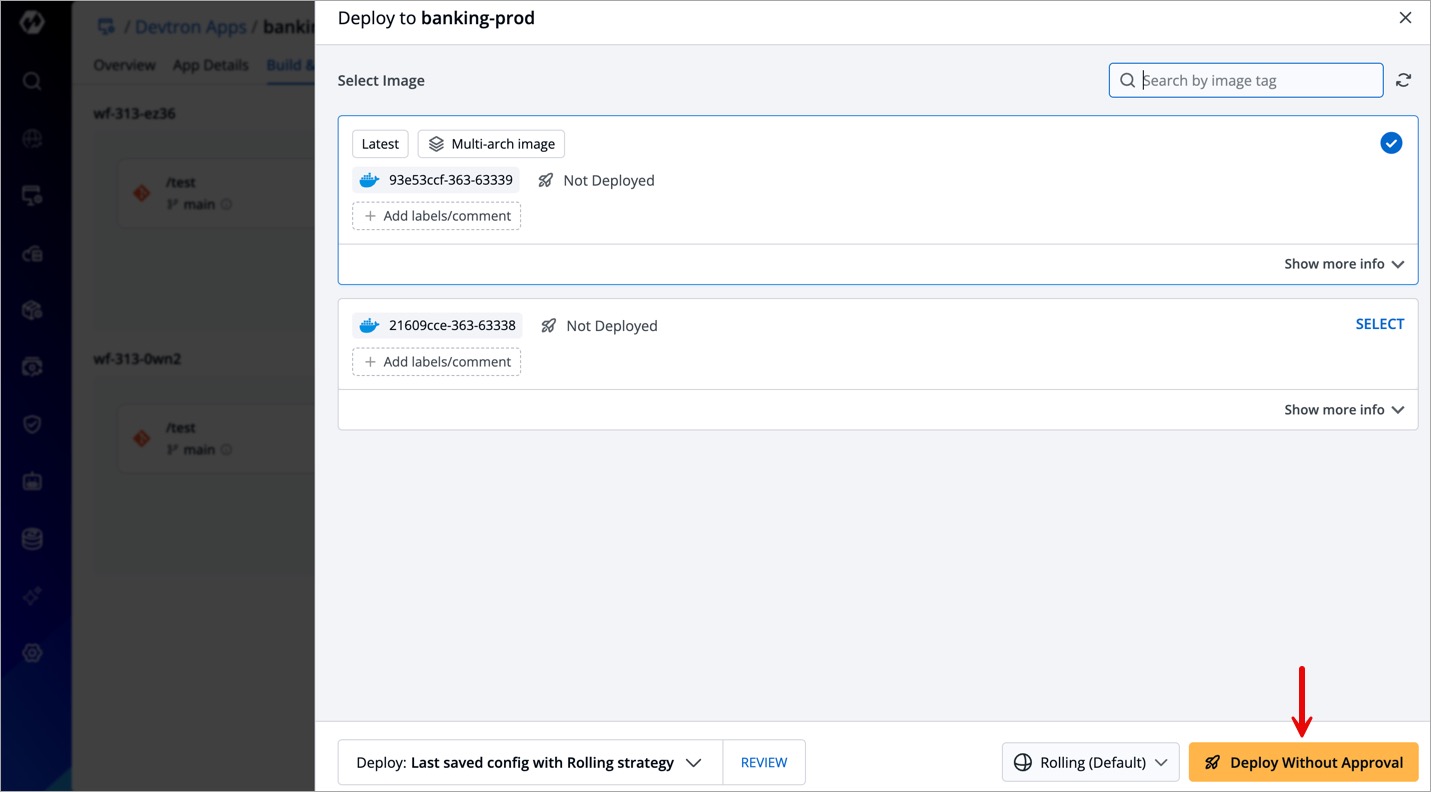The width and height of the screenshot is (1431, 792).
Task: Switch to the App Details tab
Action: [x=210, y=65]
